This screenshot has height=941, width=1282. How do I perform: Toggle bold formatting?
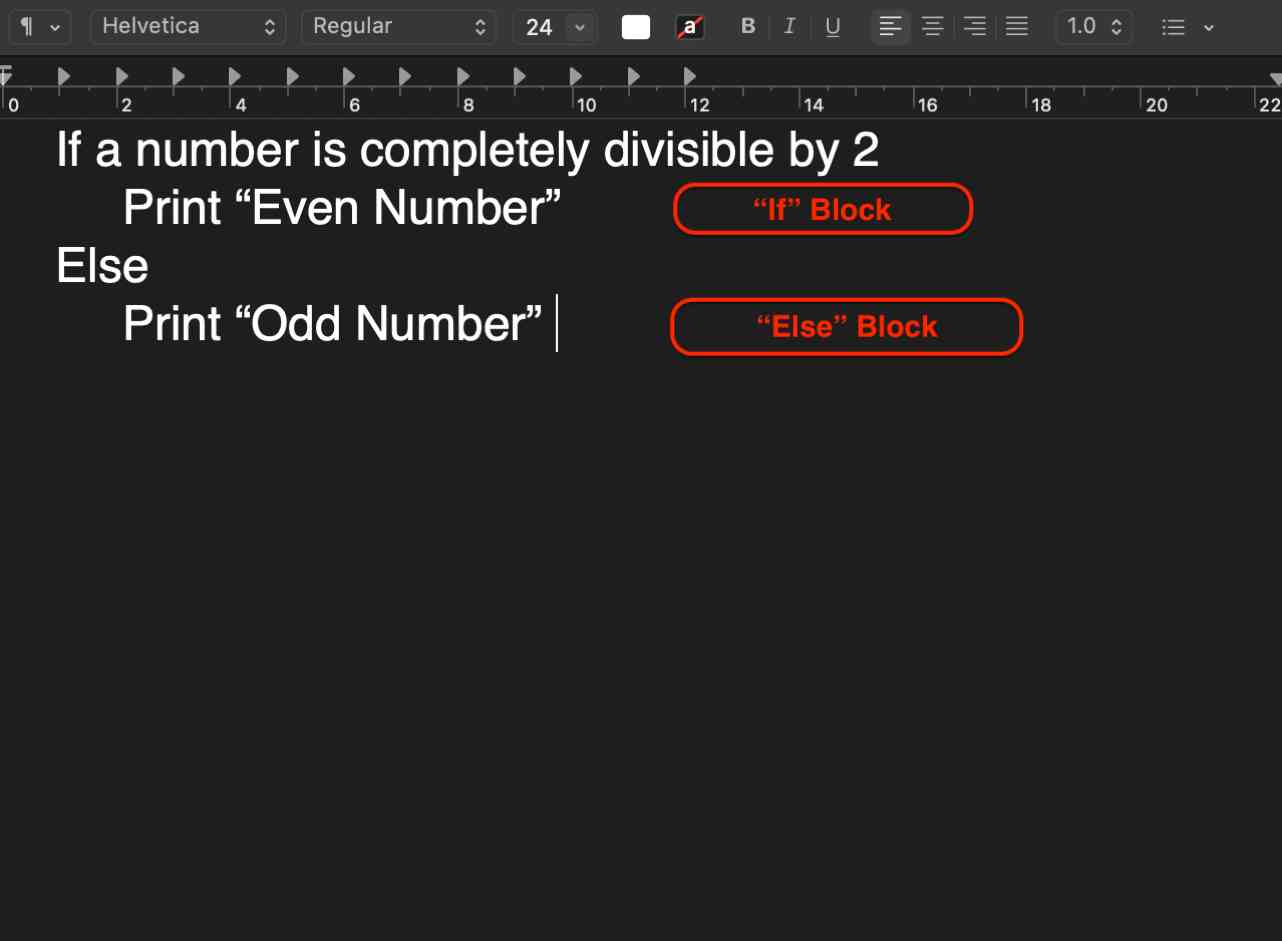click(747, 27)
